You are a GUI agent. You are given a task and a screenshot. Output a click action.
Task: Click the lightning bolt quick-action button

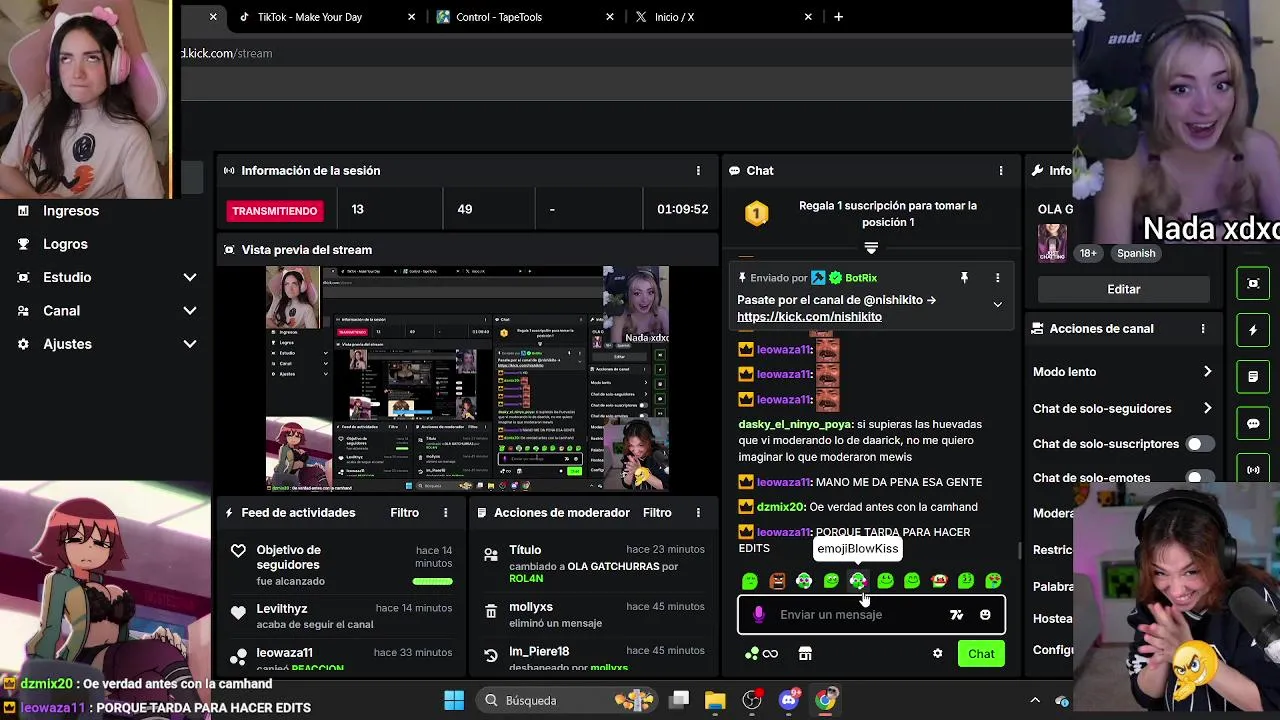[1253, 330]
